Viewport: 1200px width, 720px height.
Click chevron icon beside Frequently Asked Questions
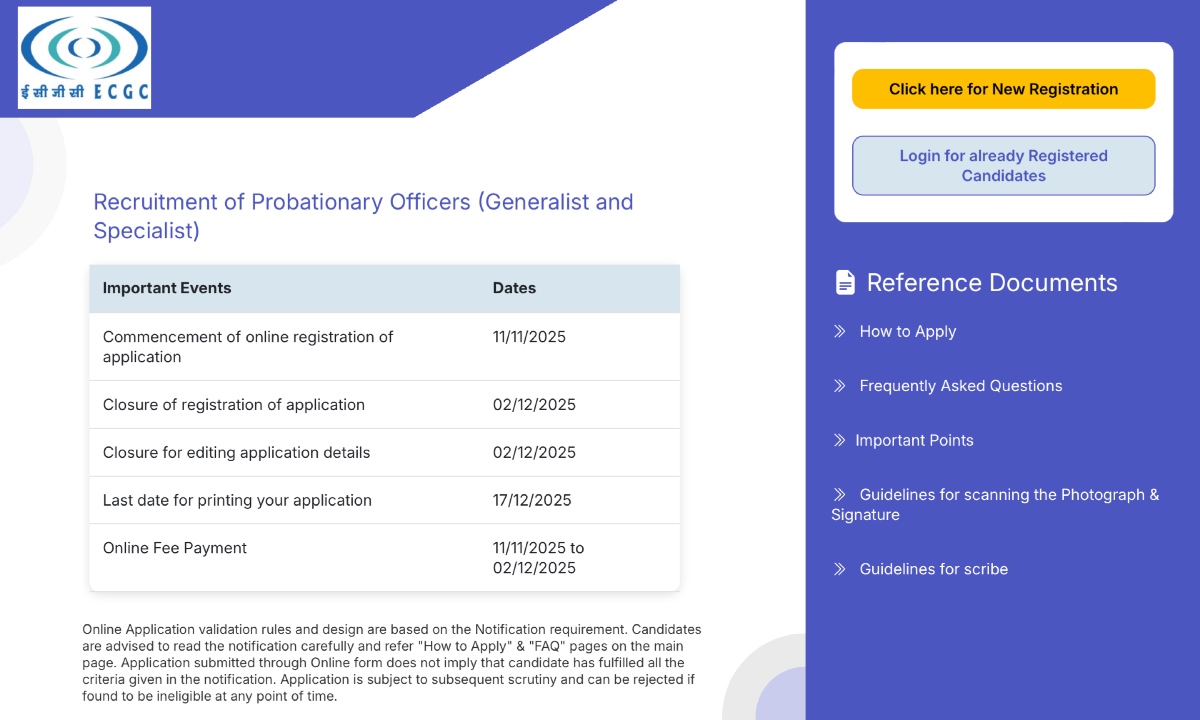pos(840,386)
